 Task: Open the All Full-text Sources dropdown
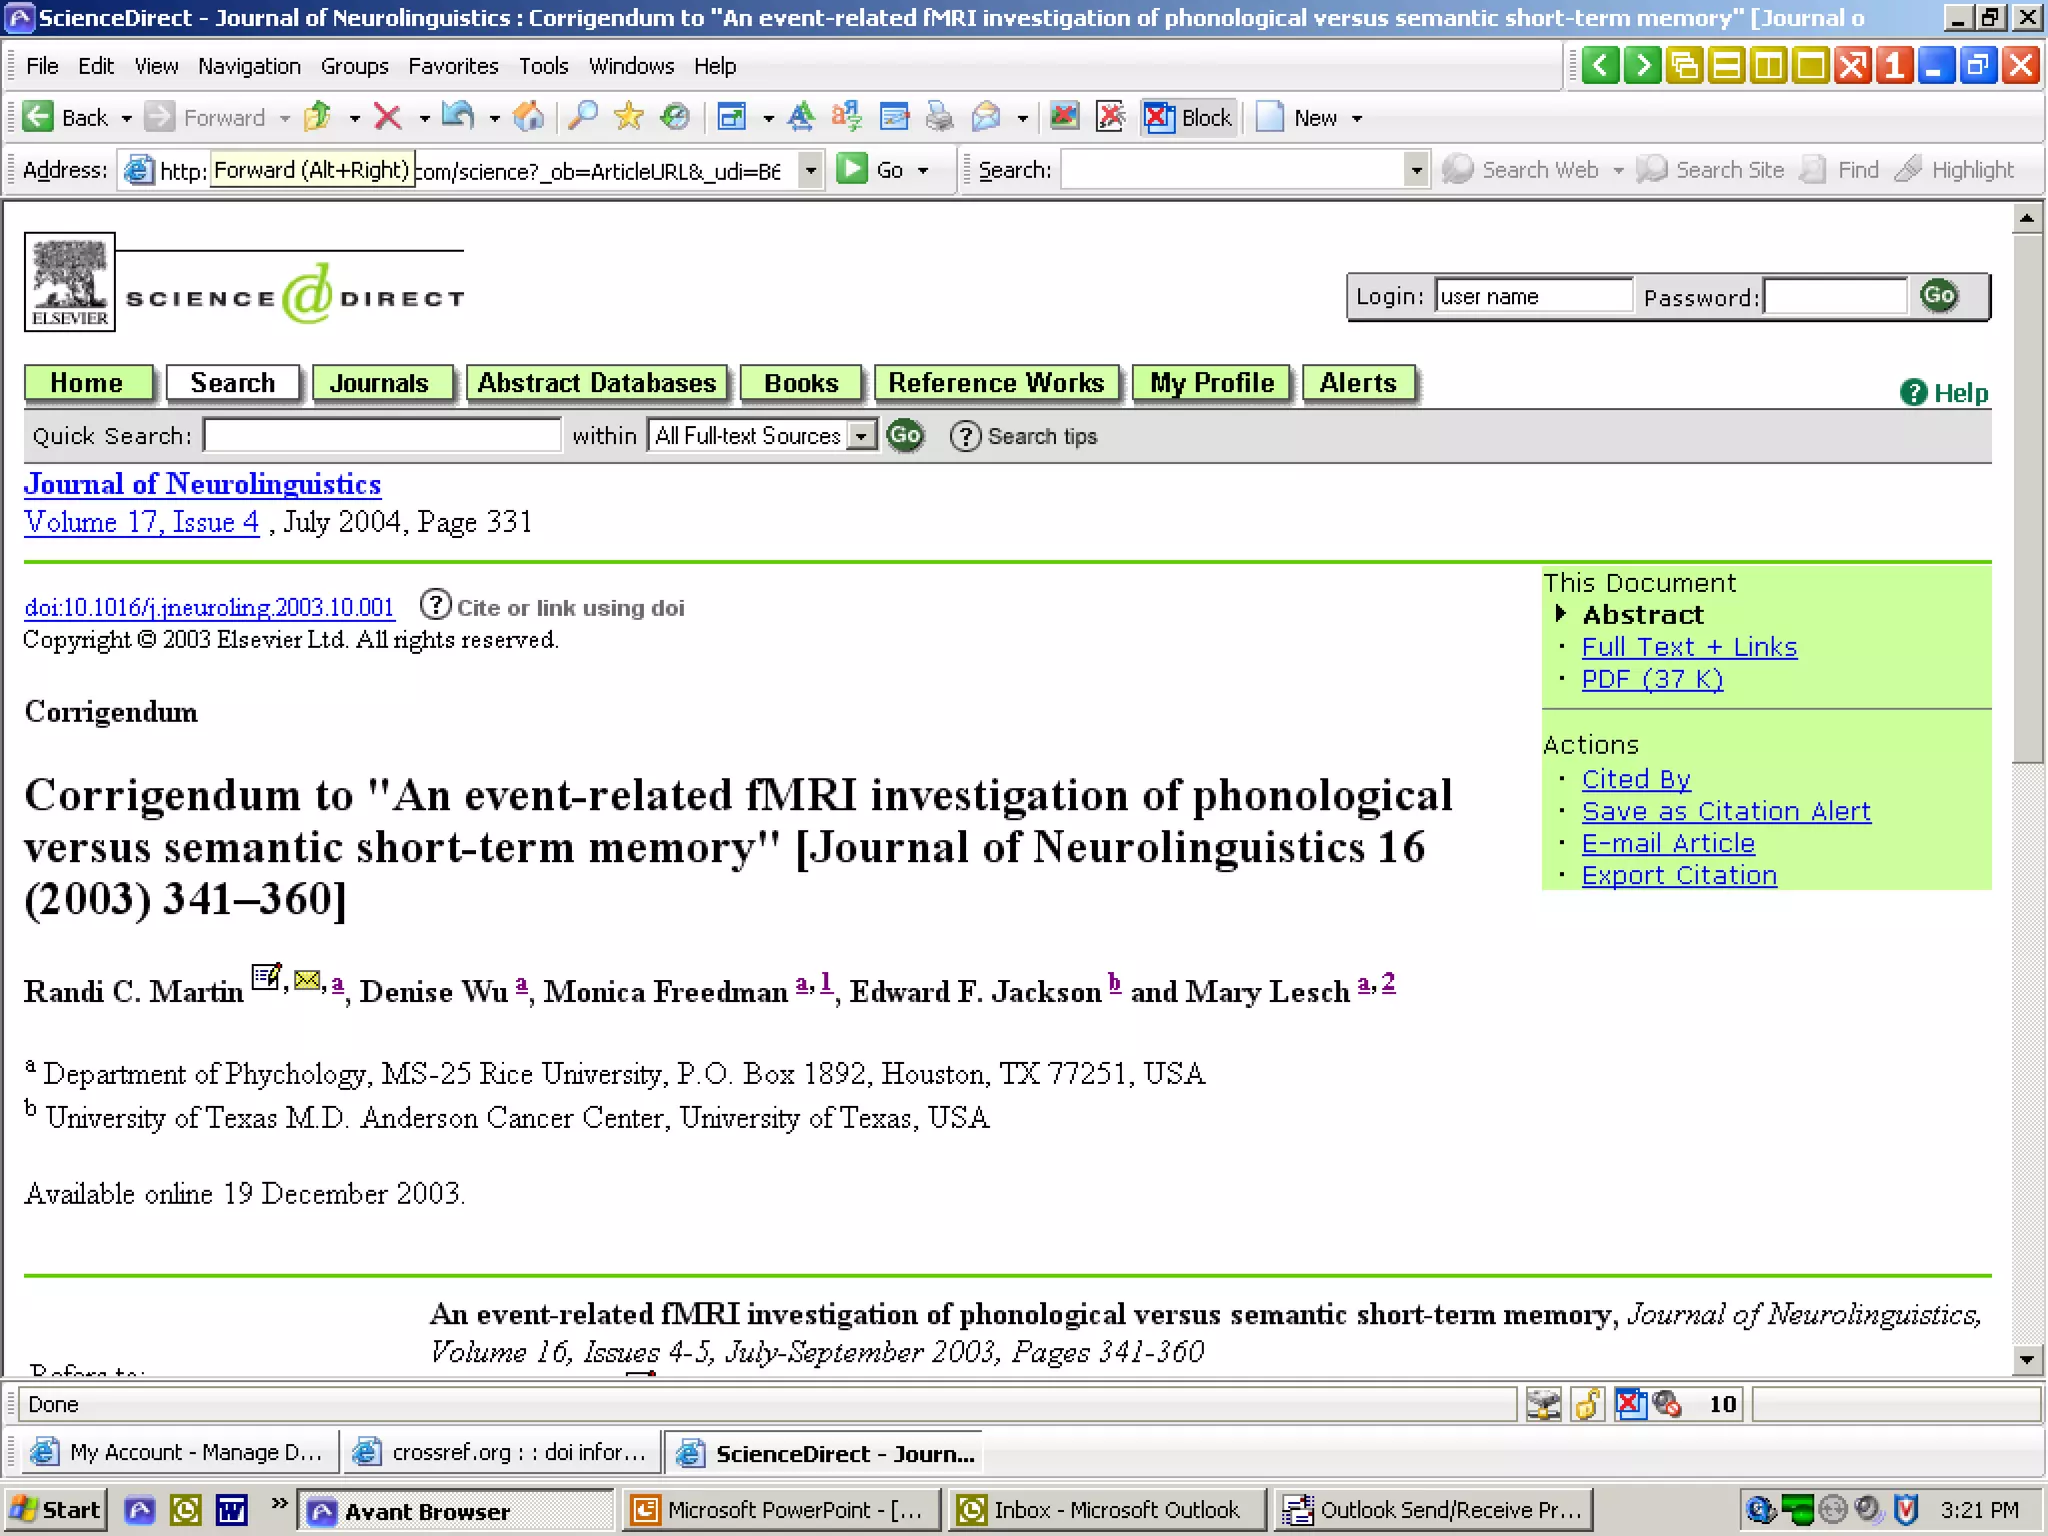pos(861,436)
